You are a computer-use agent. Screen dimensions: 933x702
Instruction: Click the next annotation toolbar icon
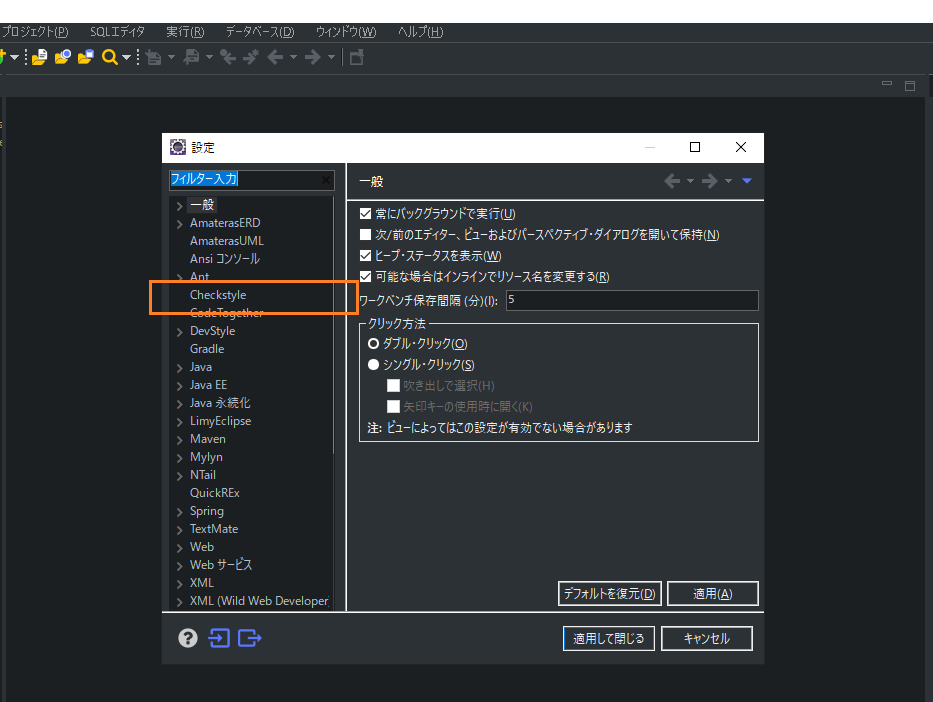click(154, 57)
